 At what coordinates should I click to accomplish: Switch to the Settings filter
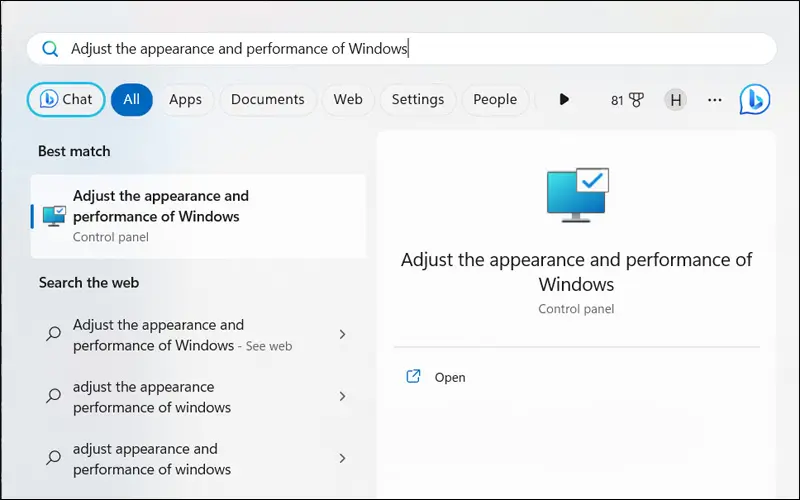(418, 99)
